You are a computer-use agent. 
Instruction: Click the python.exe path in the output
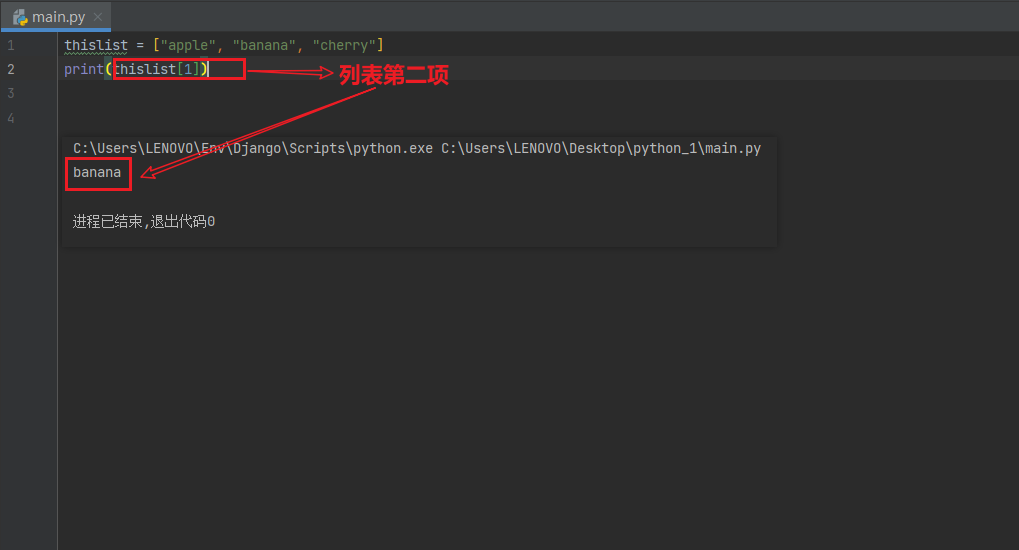[x=253, y=148]
